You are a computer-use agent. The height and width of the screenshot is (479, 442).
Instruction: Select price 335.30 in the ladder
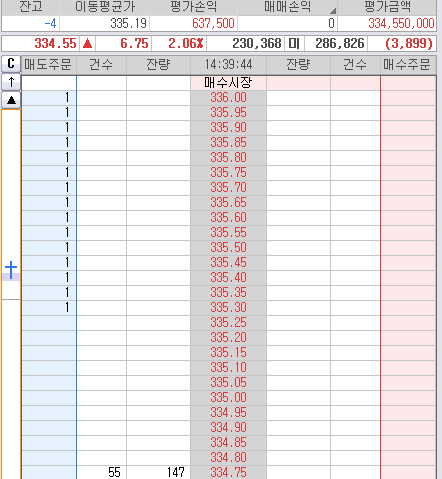[228, 308]
